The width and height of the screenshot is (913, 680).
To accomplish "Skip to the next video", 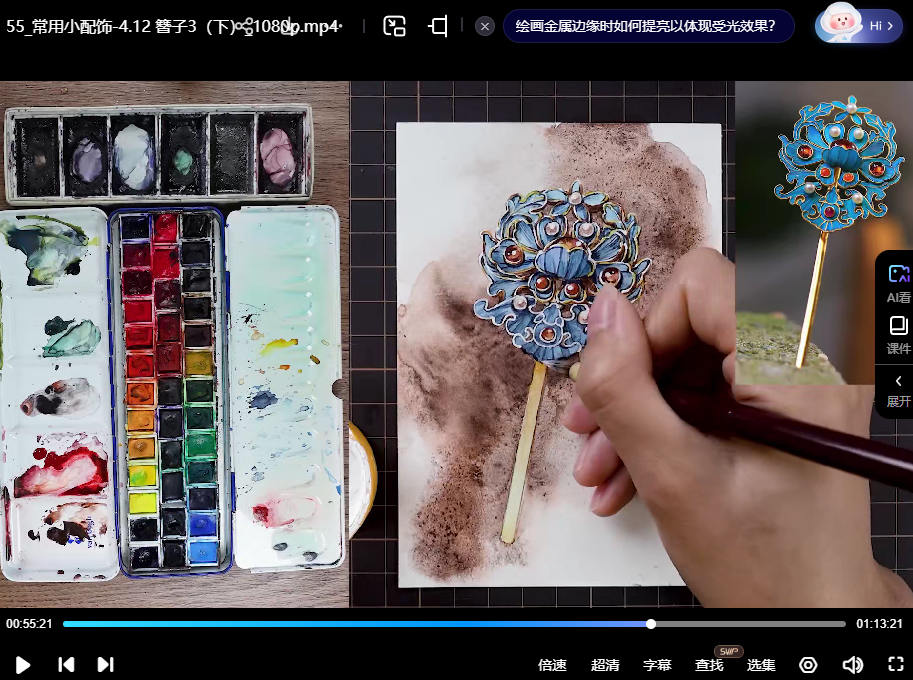I will (105, 665).
